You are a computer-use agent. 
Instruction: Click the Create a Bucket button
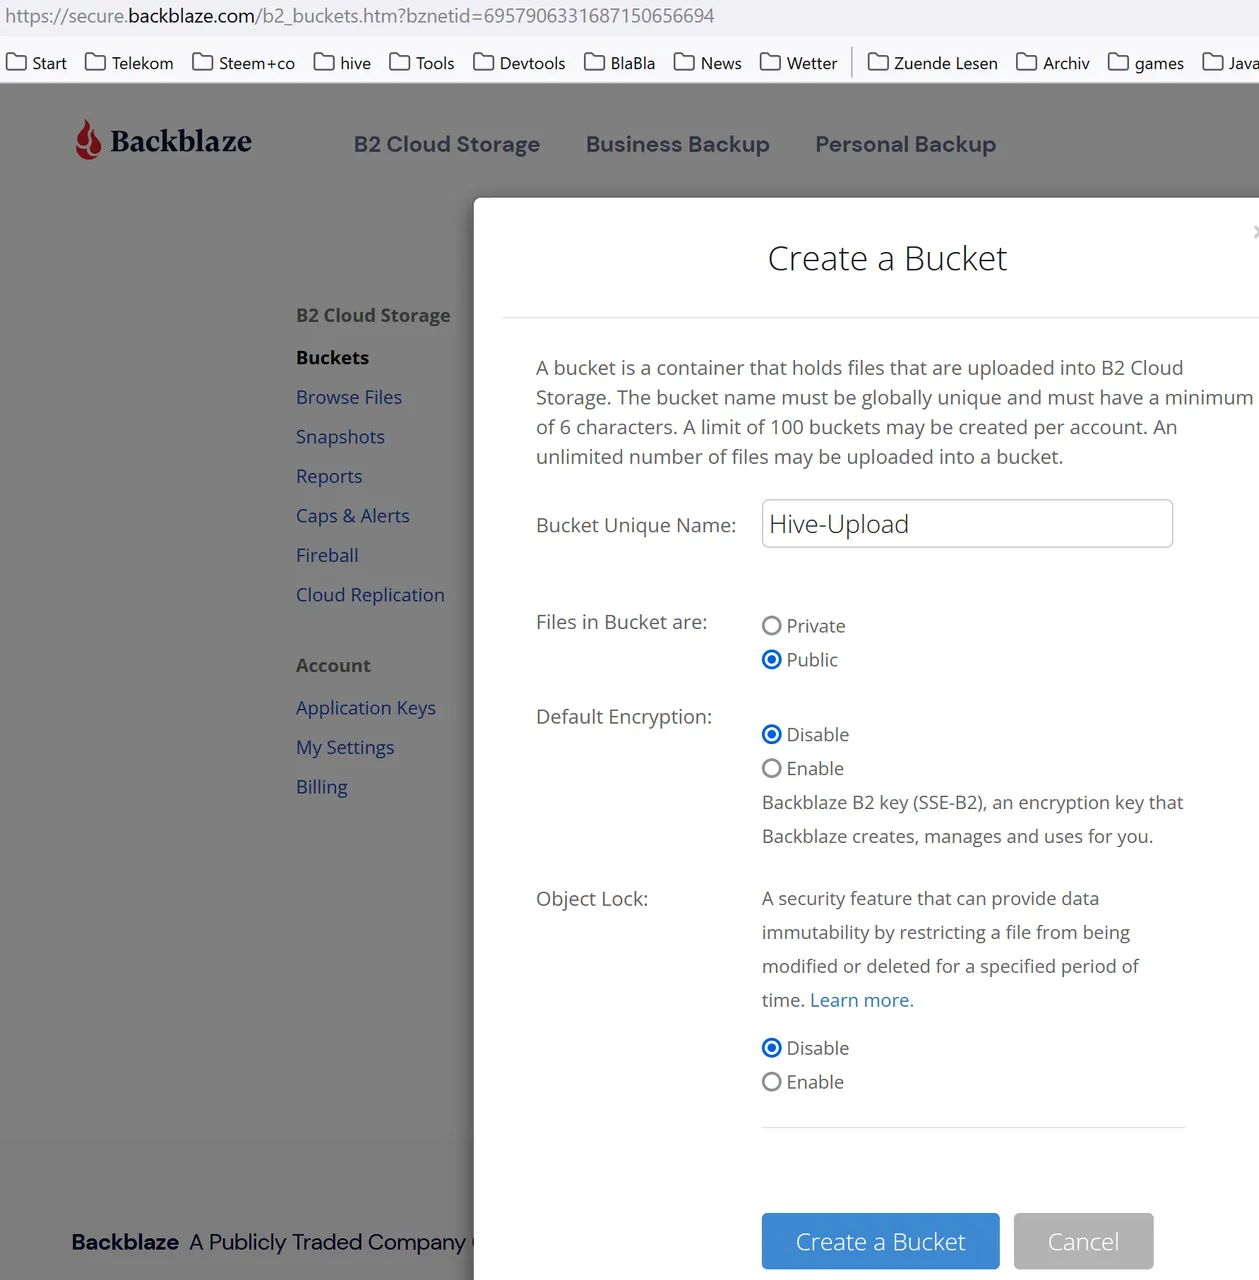(x=881, y=1241)
